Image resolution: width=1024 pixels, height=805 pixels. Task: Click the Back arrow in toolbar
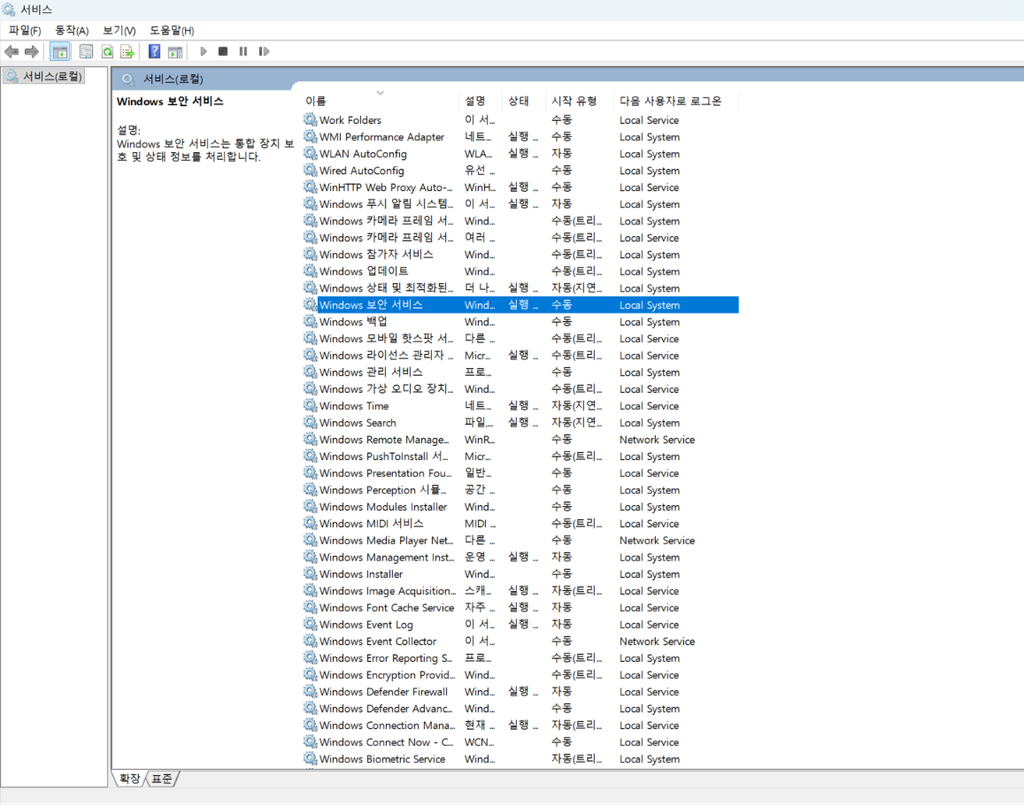12,52
